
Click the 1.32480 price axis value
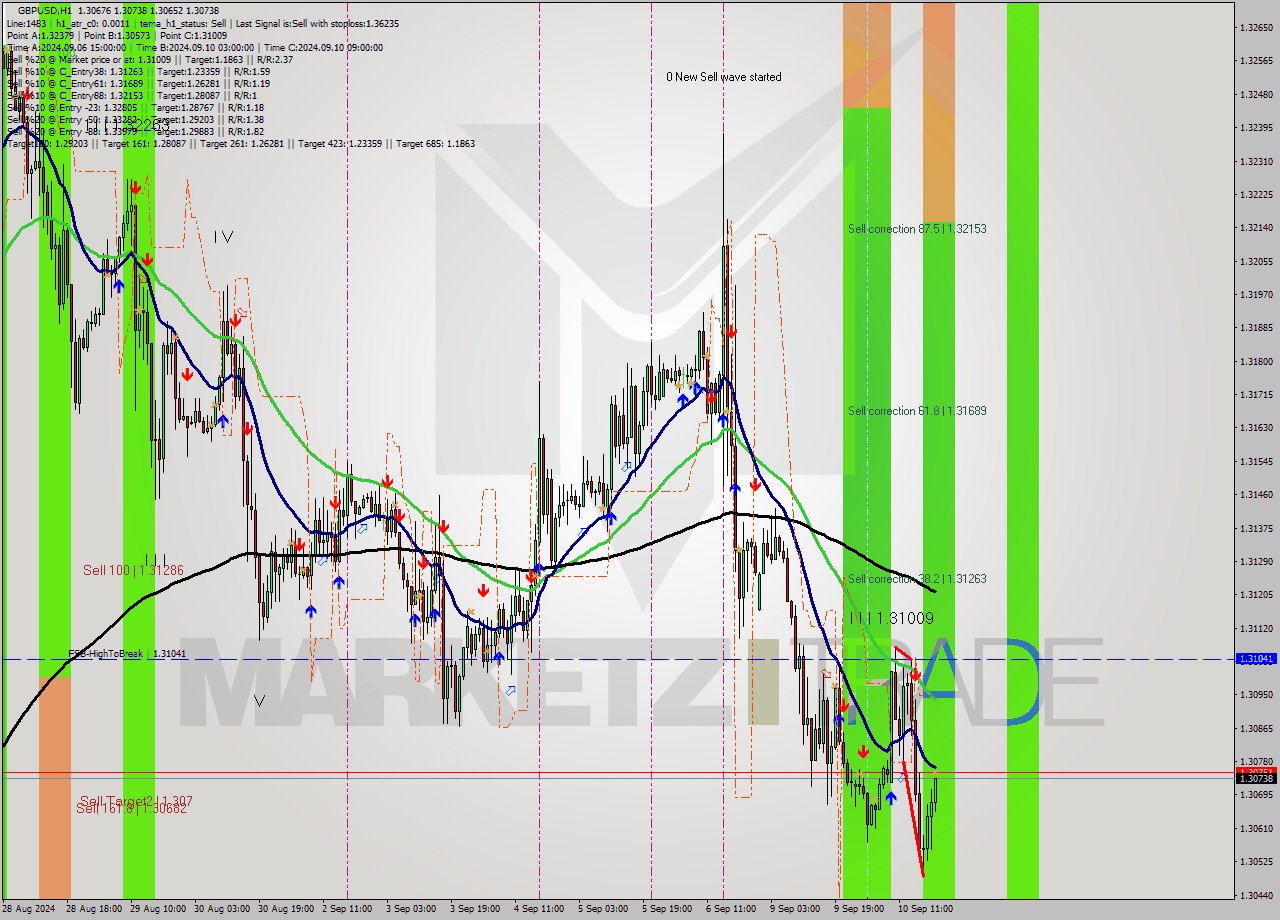click(x=1255, y=95)
